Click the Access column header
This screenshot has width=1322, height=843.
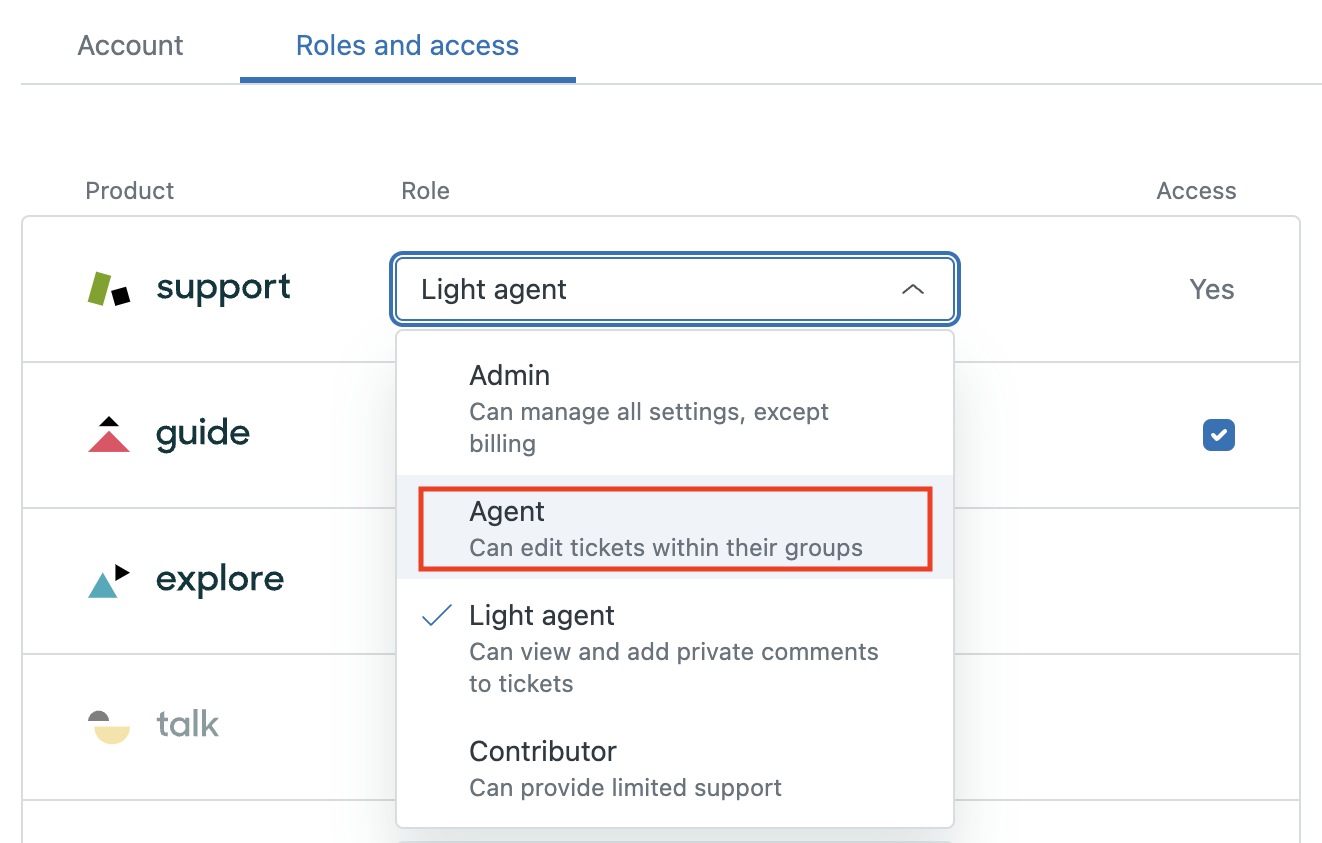(x=1196, y=191)
